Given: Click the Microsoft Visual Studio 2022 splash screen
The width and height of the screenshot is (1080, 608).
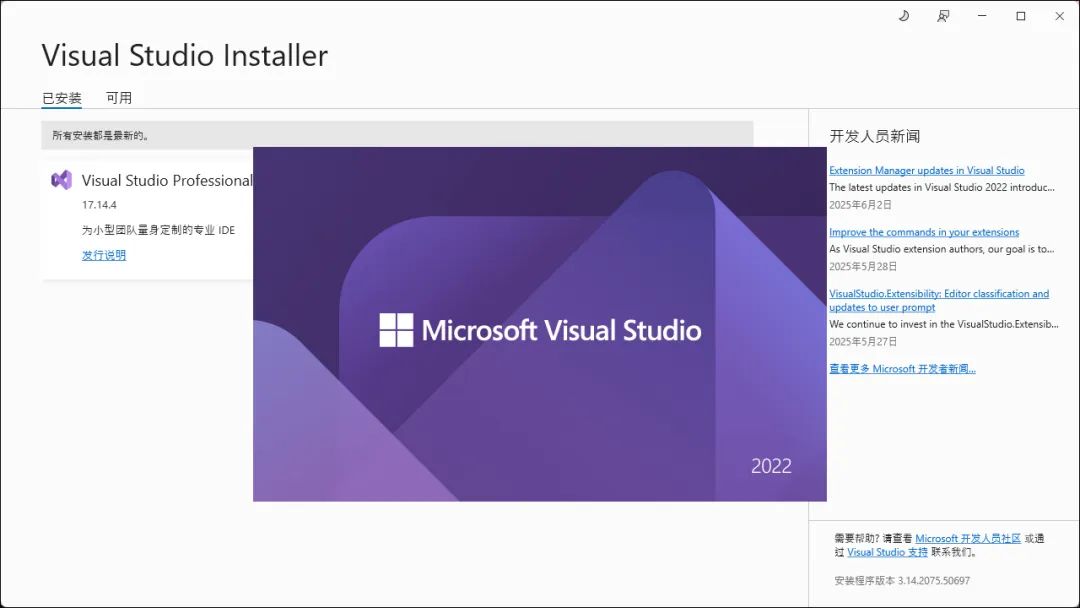Looking at the screenshot, I should coord(539,324).
